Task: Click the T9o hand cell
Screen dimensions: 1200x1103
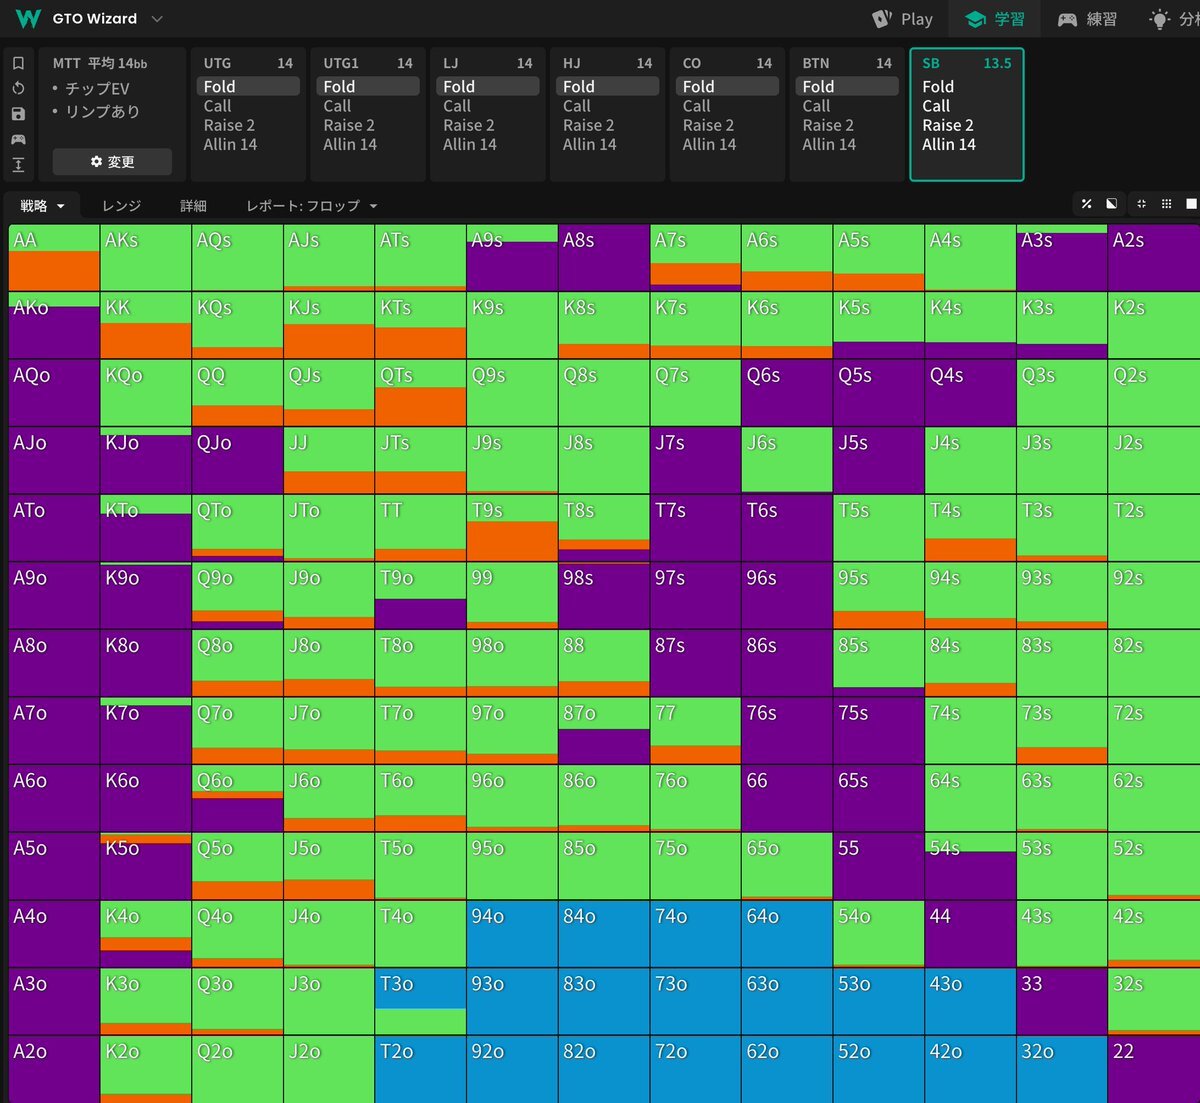Action: point(420,596)
